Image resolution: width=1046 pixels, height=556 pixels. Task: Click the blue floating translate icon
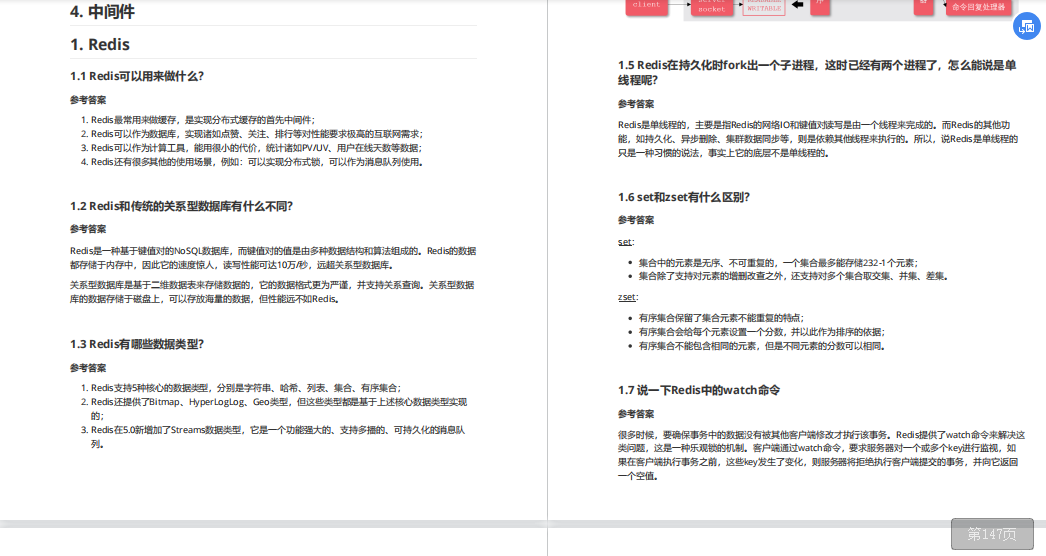coord(1027,27)
